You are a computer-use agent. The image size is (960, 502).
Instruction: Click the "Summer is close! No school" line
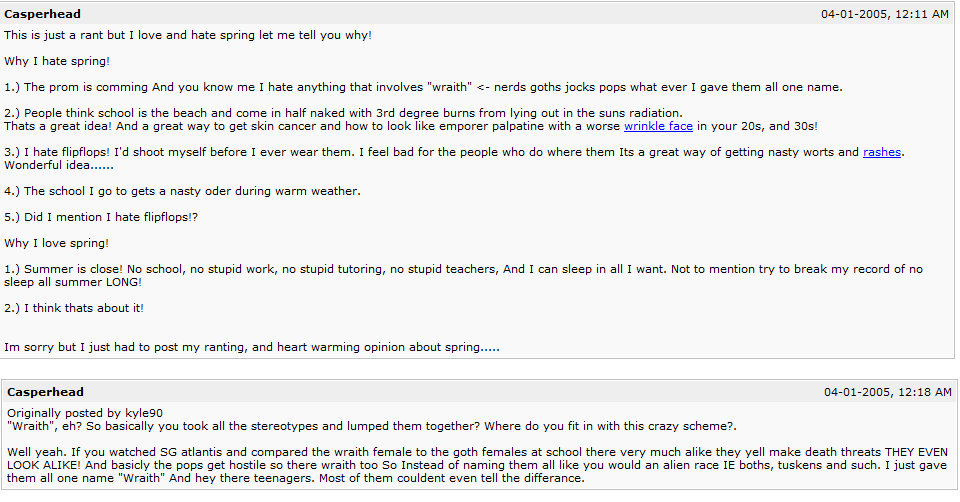click(x=463, y=269)
